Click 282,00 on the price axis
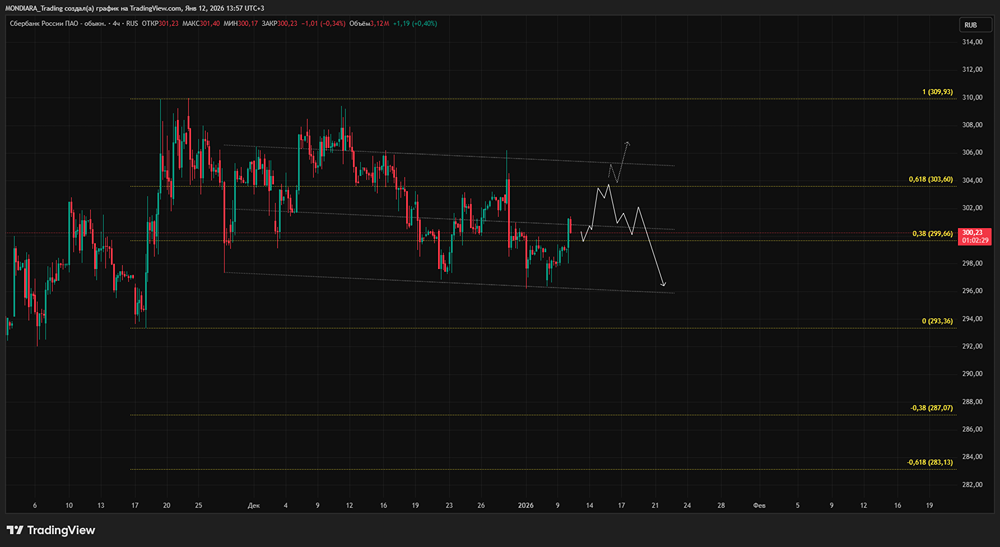The width and height of the screenshot is (1000, 547). 972,485
